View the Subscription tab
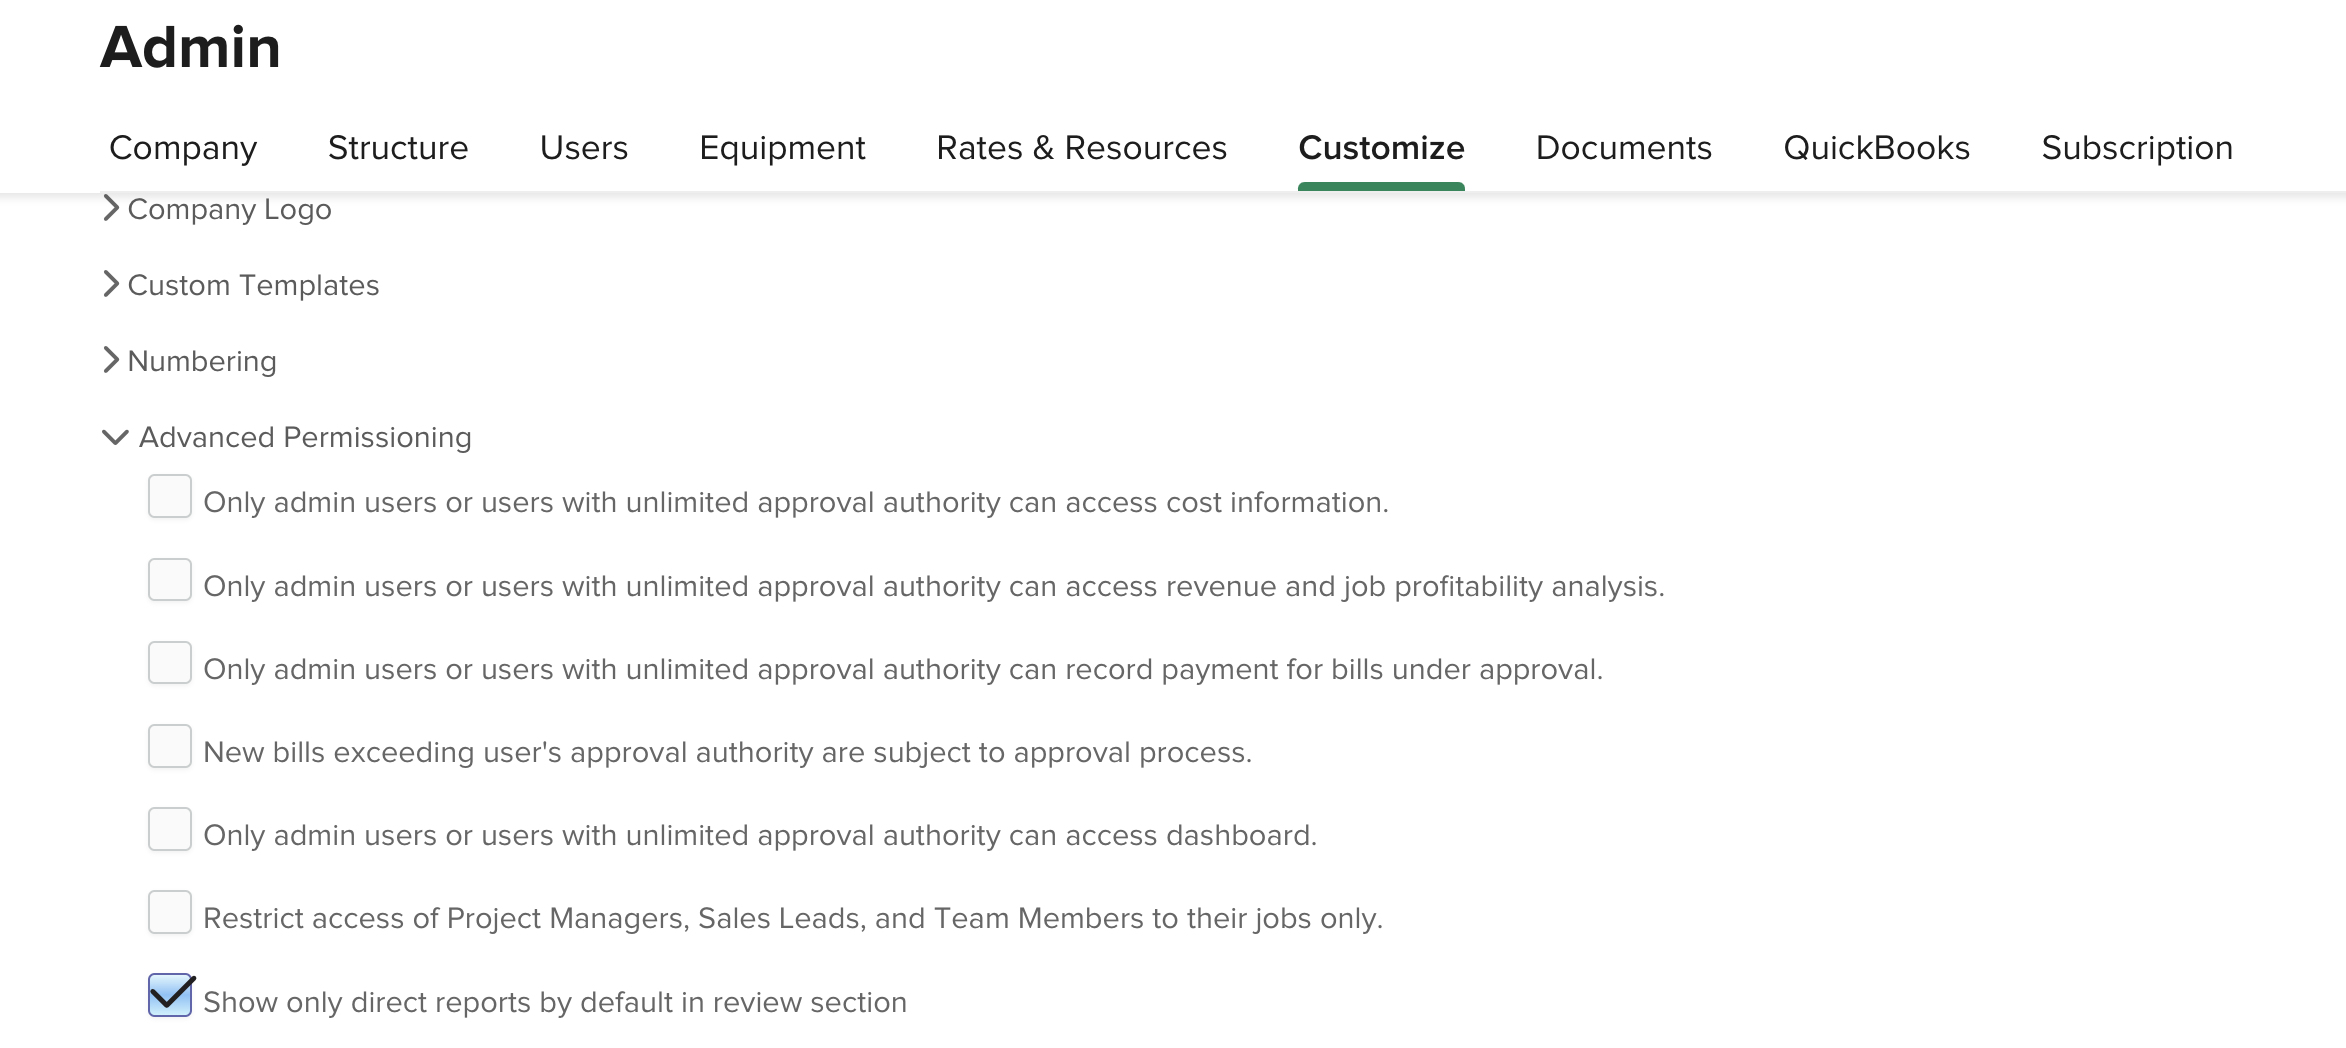This screenshot has height=1048, width=2346. point(2137,148)
